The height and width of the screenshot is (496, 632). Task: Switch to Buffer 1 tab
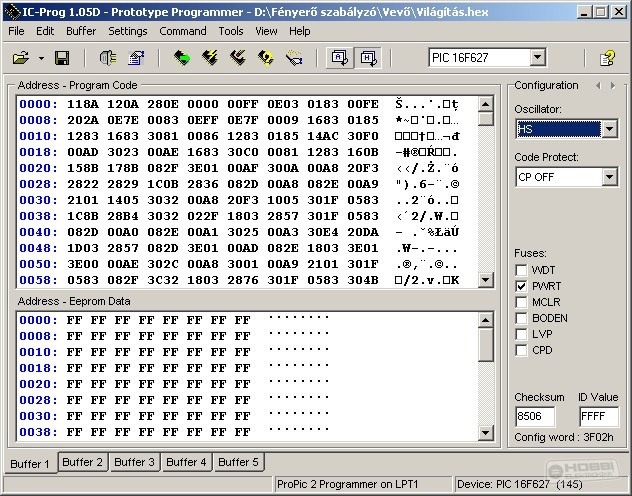(x=30, y=464)
